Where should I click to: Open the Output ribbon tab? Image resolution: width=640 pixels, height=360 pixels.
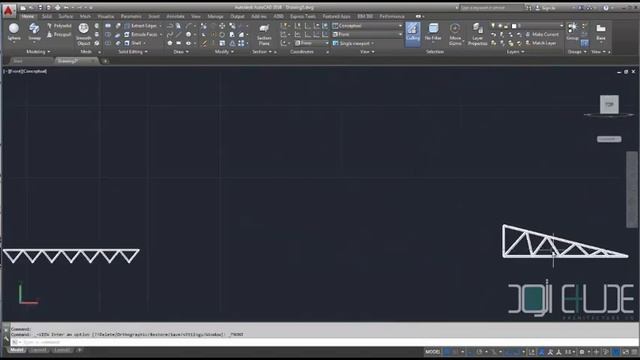(237, 17)
